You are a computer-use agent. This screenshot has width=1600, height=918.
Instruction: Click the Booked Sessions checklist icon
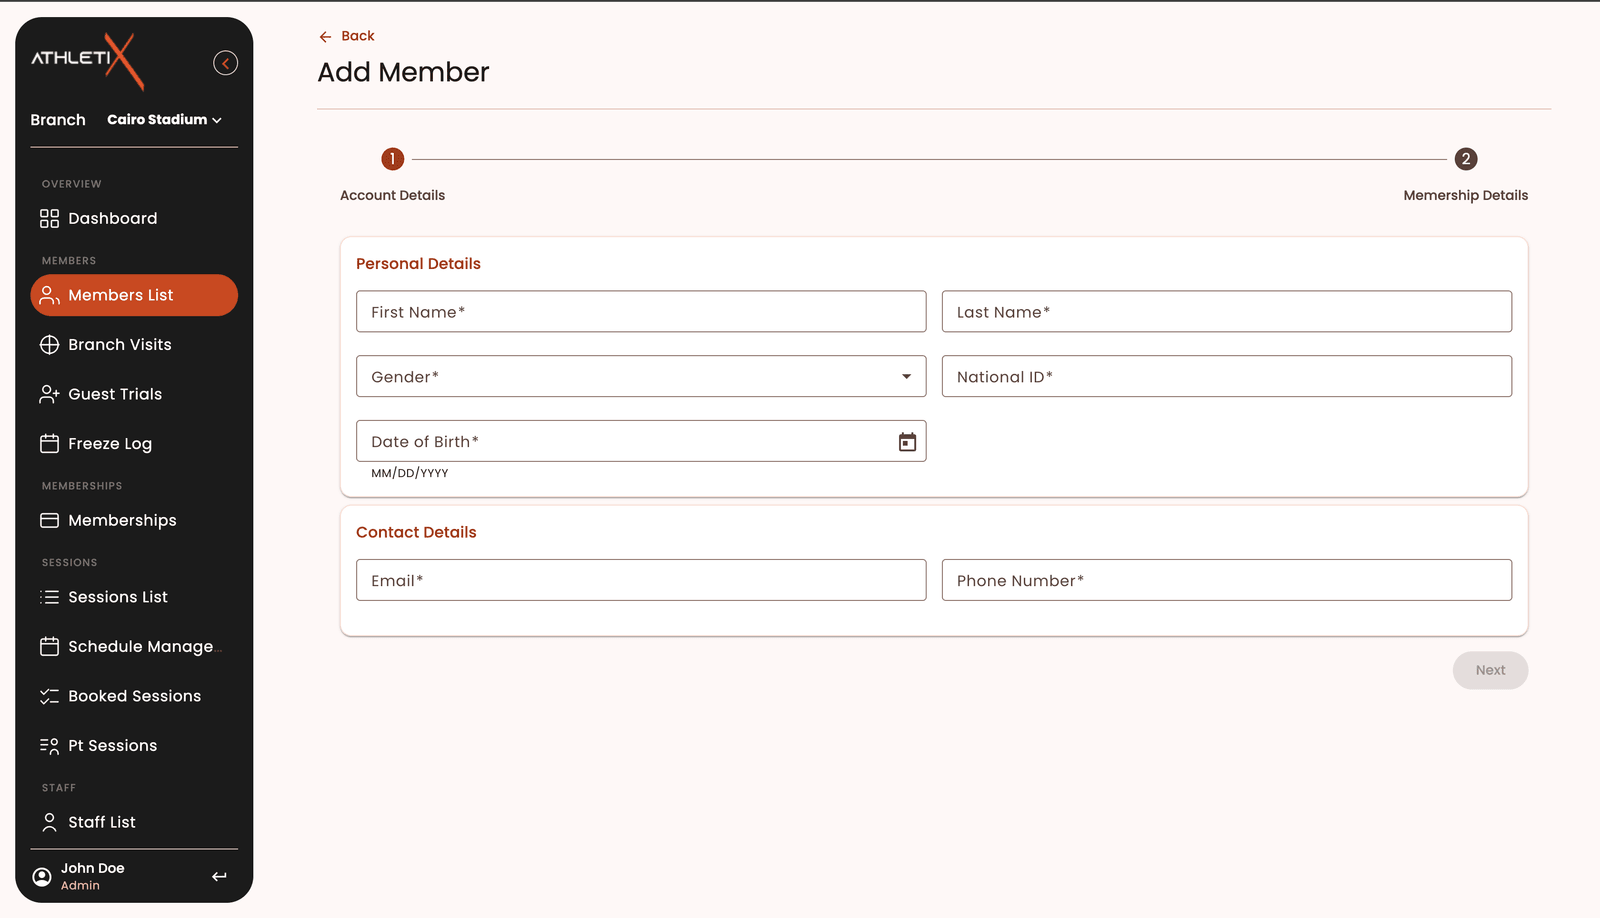49,696
